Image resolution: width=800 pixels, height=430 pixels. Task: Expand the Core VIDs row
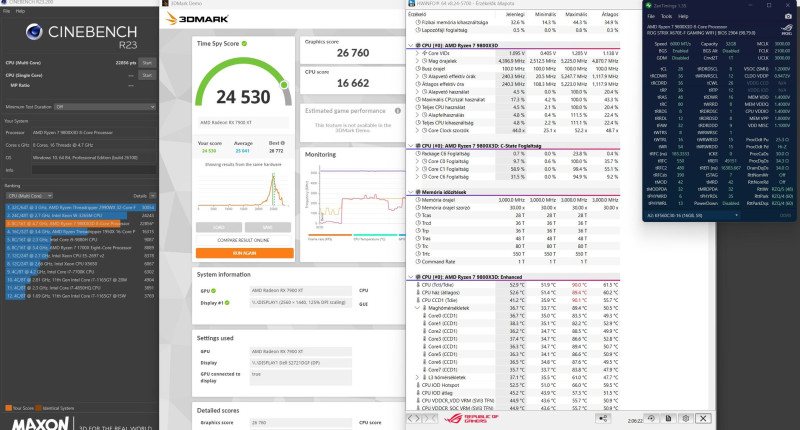tap(417, 53)
